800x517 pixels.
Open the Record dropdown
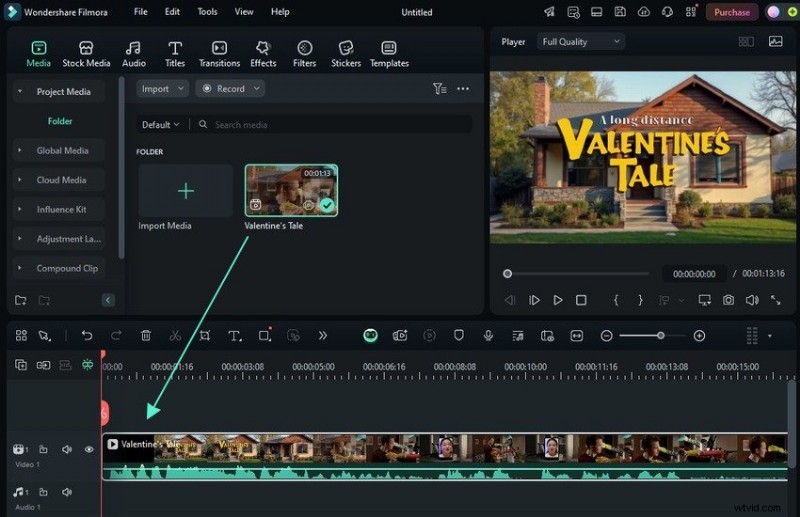(x=230, y=89)
